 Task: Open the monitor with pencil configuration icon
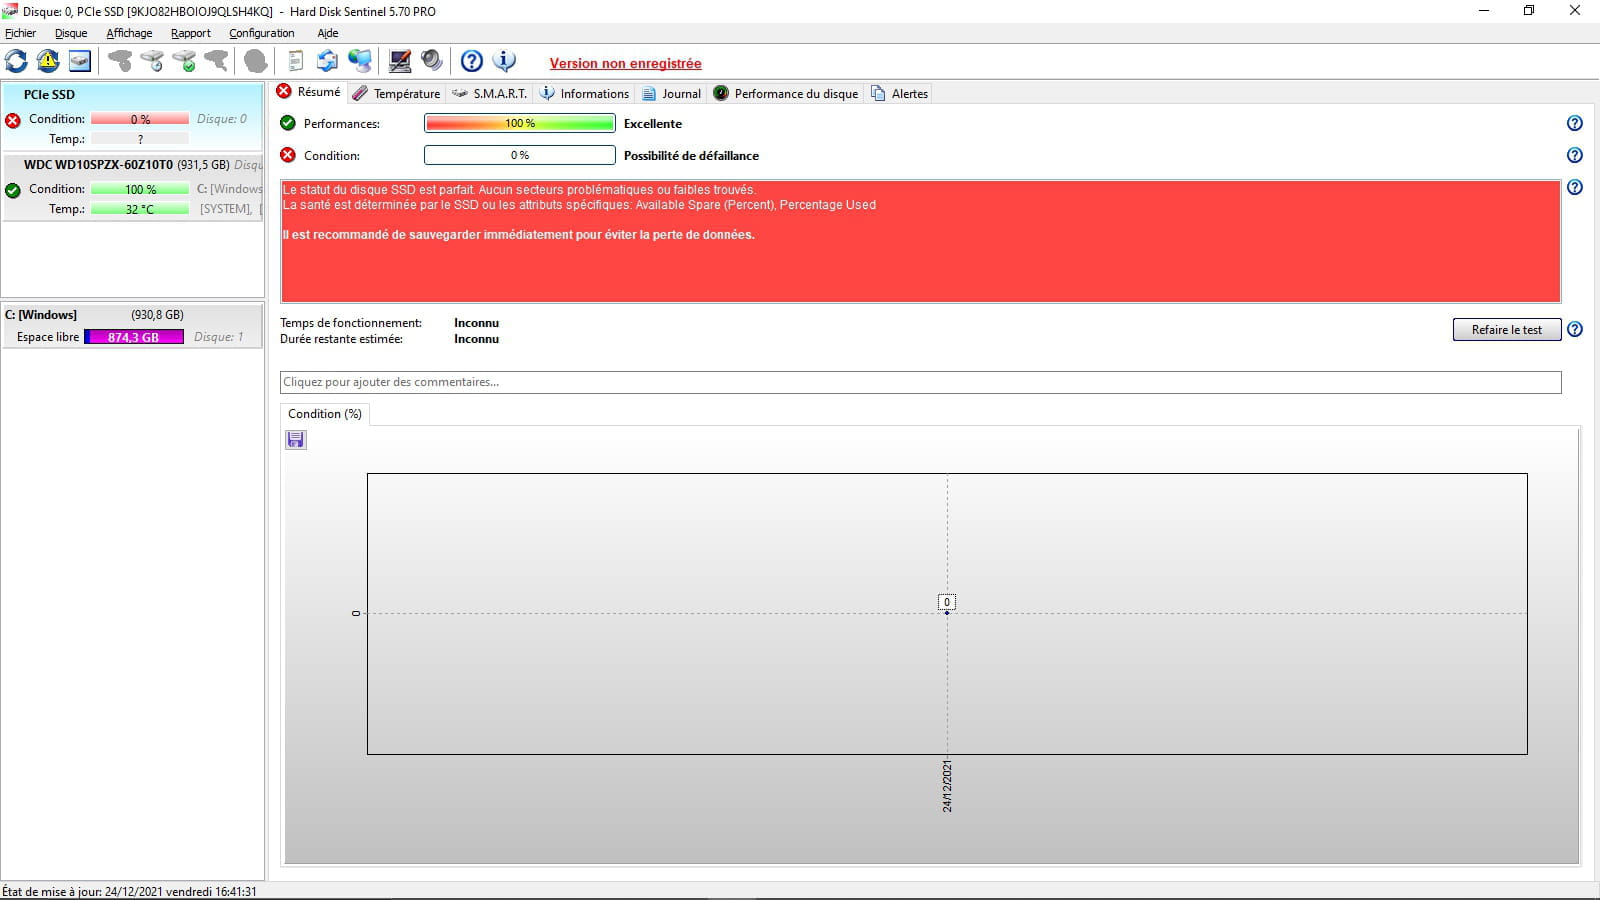(x=400, y=61)
